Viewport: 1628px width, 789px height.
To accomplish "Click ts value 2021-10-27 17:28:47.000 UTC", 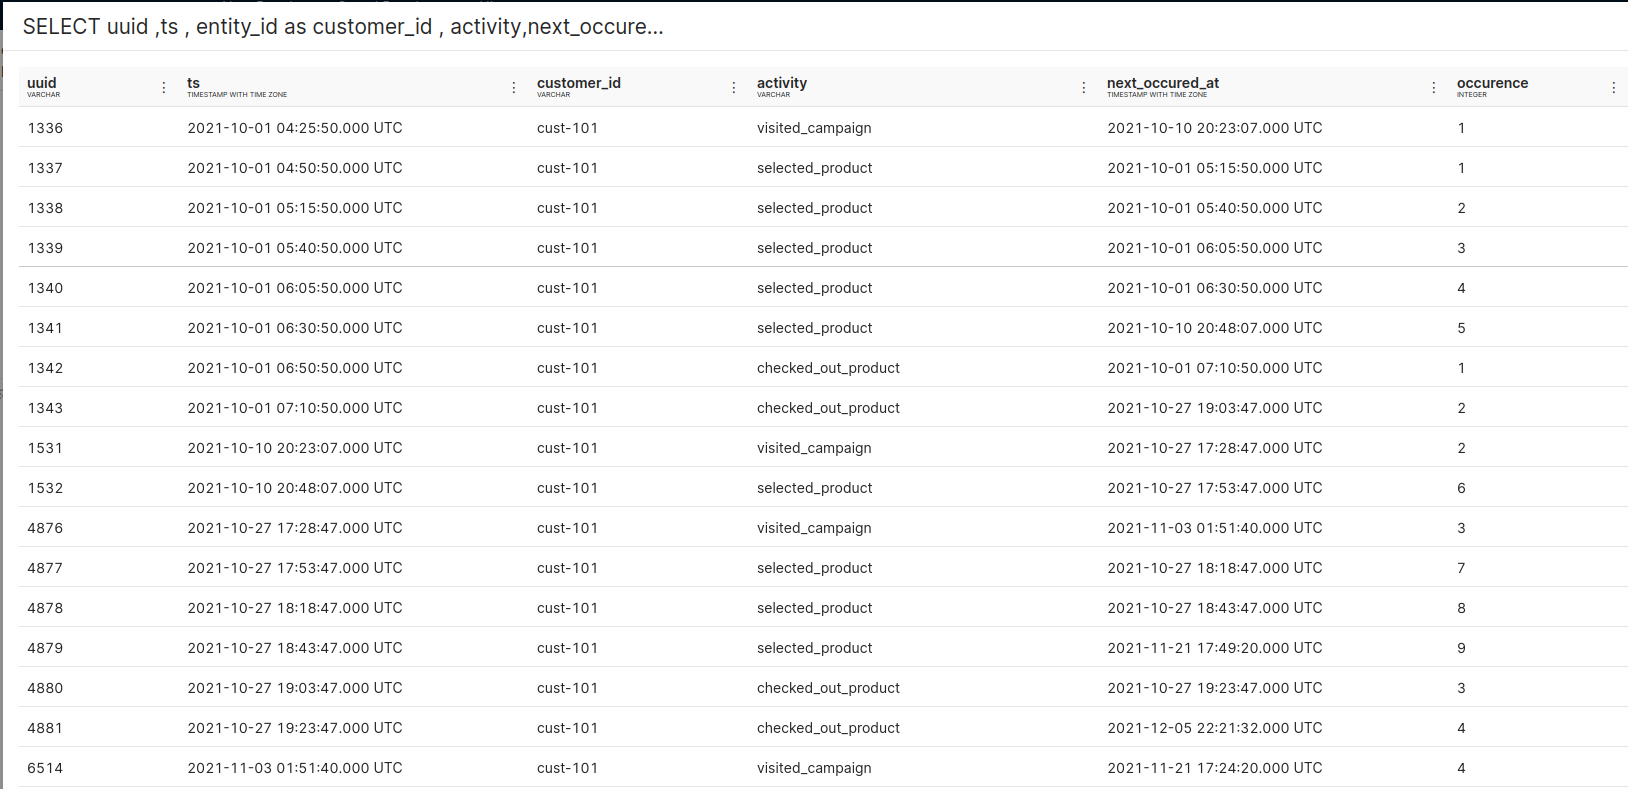I will [295, 528].
